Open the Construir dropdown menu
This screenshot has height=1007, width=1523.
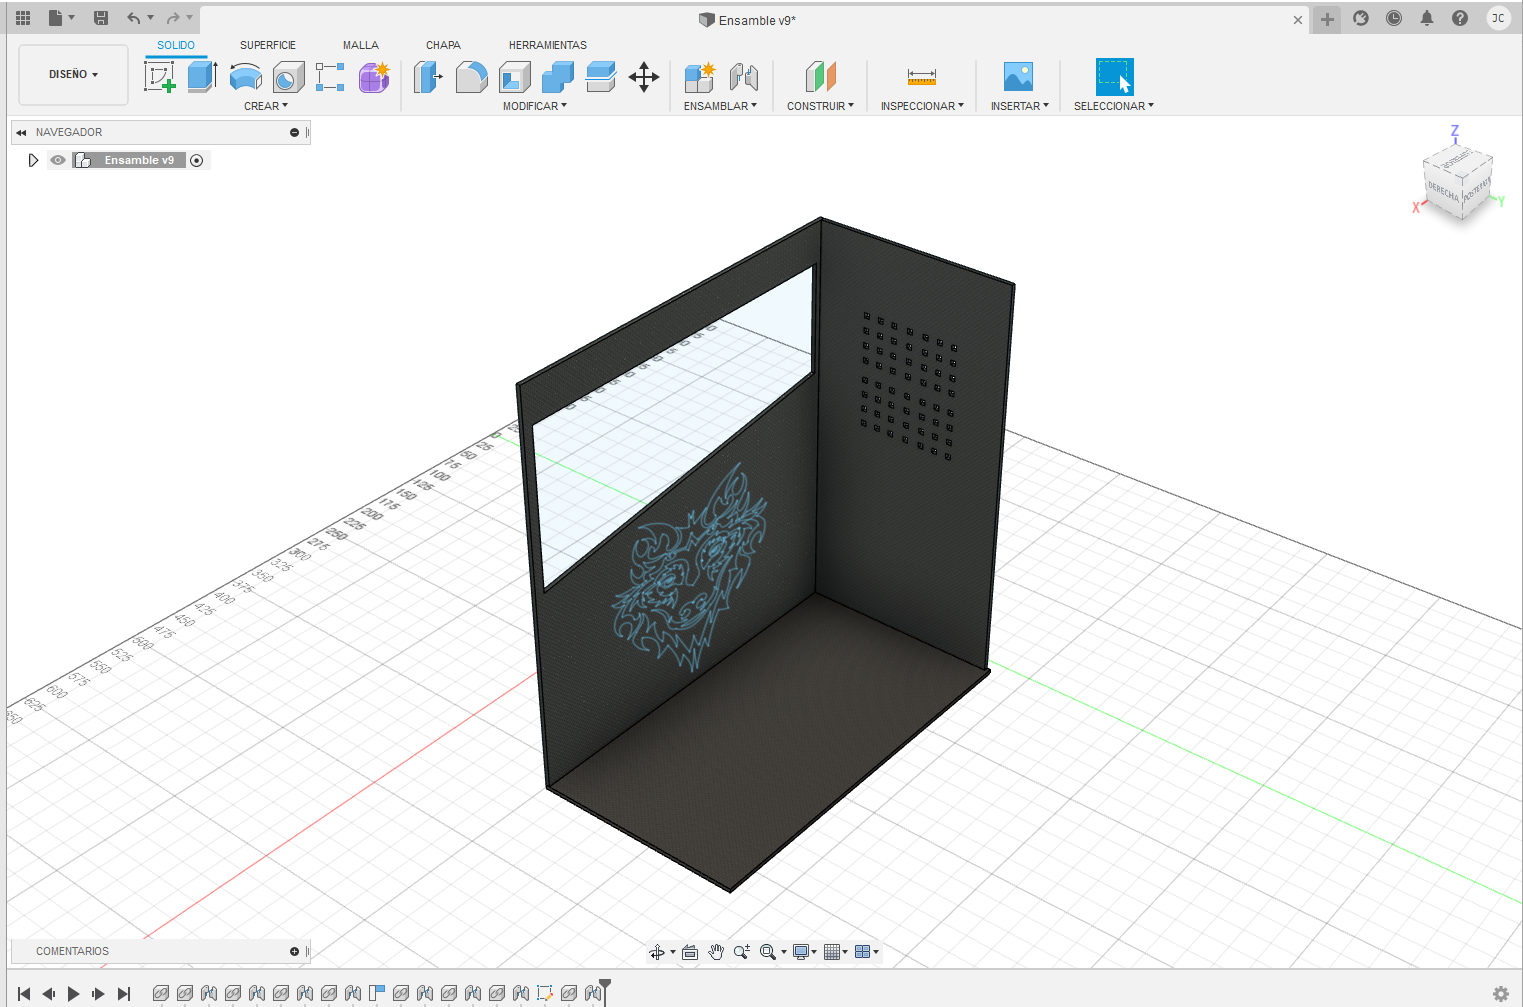pyautogui.click(x=821, y=106)
